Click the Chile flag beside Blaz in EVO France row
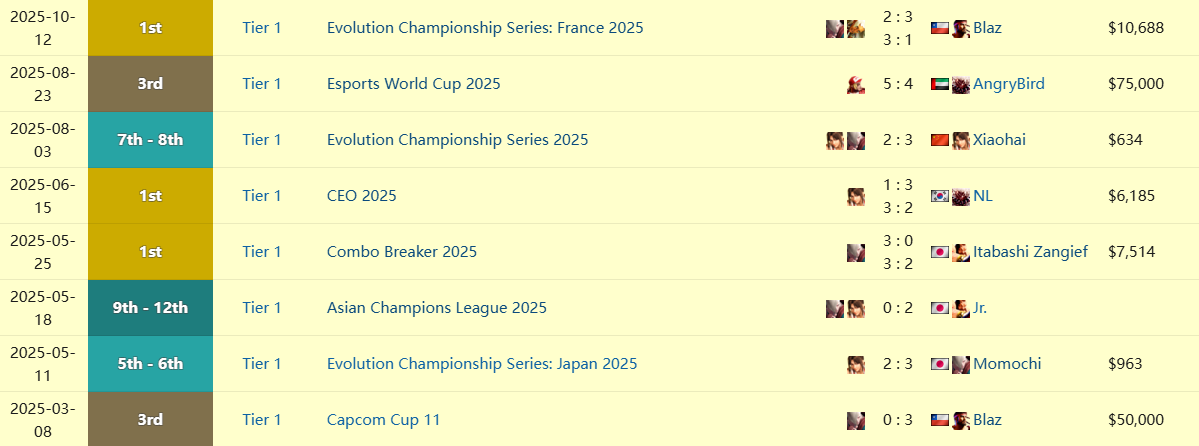The image size is (1199, 446). tap(939, 28)
